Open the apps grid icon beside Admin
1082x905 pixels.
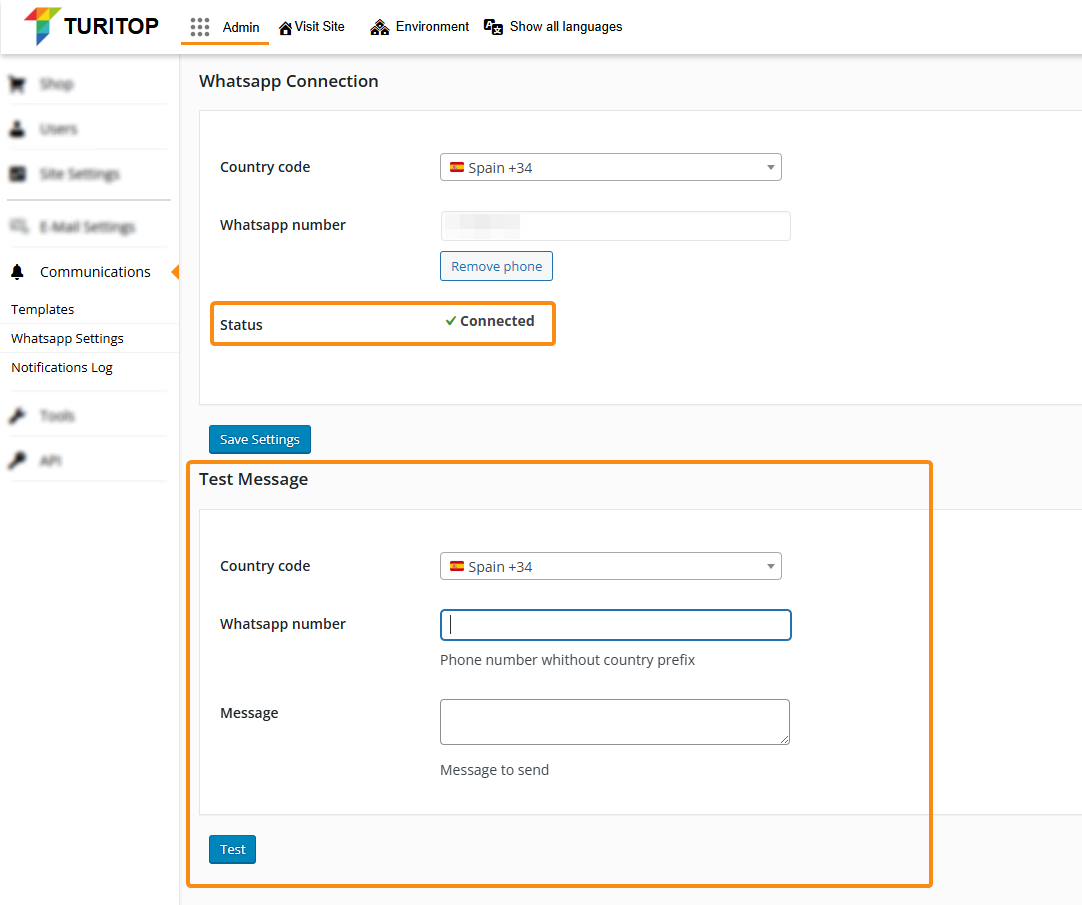tap(200, 27)
